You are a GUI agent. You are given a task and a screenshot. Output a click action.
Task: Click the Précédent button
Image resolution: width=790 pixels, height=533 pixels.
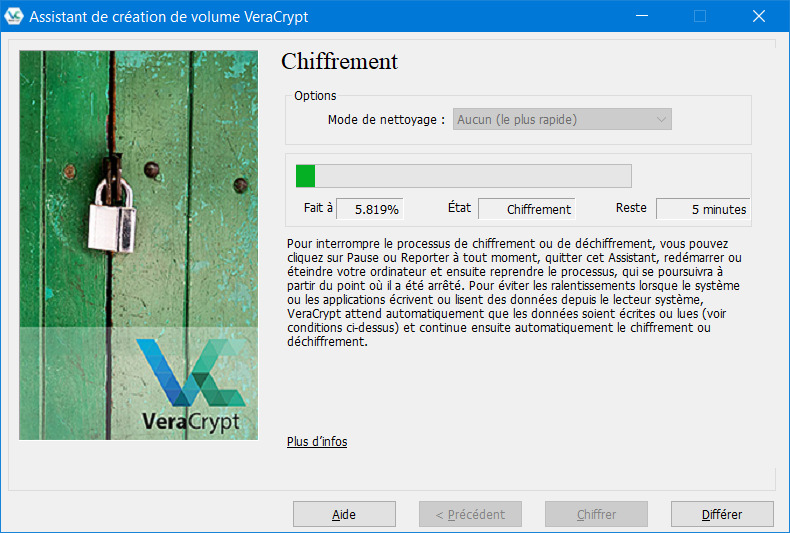[470, 514]
